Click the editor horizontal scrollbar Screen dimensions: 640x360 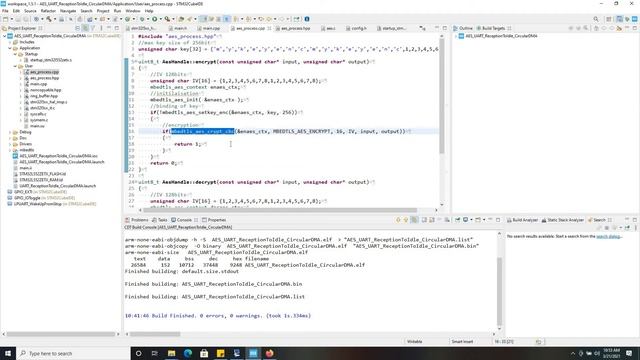click(x=280, y=210)
